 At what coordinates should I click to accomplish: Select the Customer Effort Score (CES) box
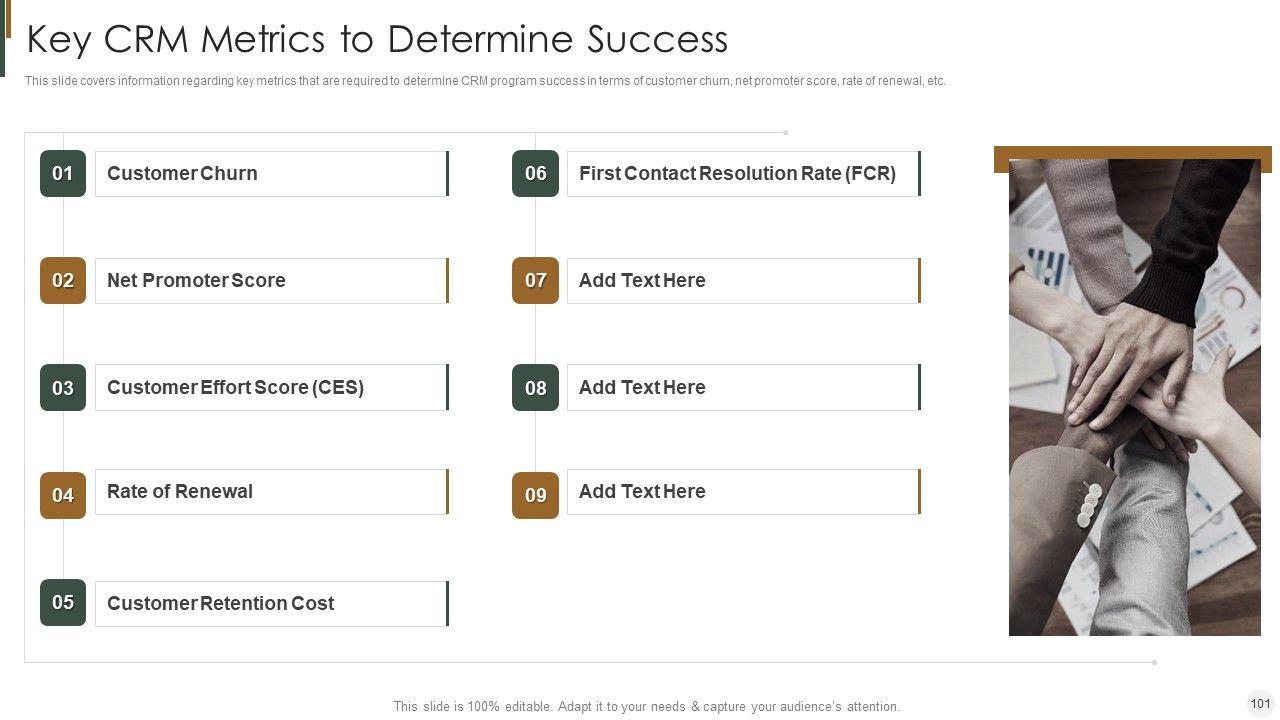click(271, 388)
